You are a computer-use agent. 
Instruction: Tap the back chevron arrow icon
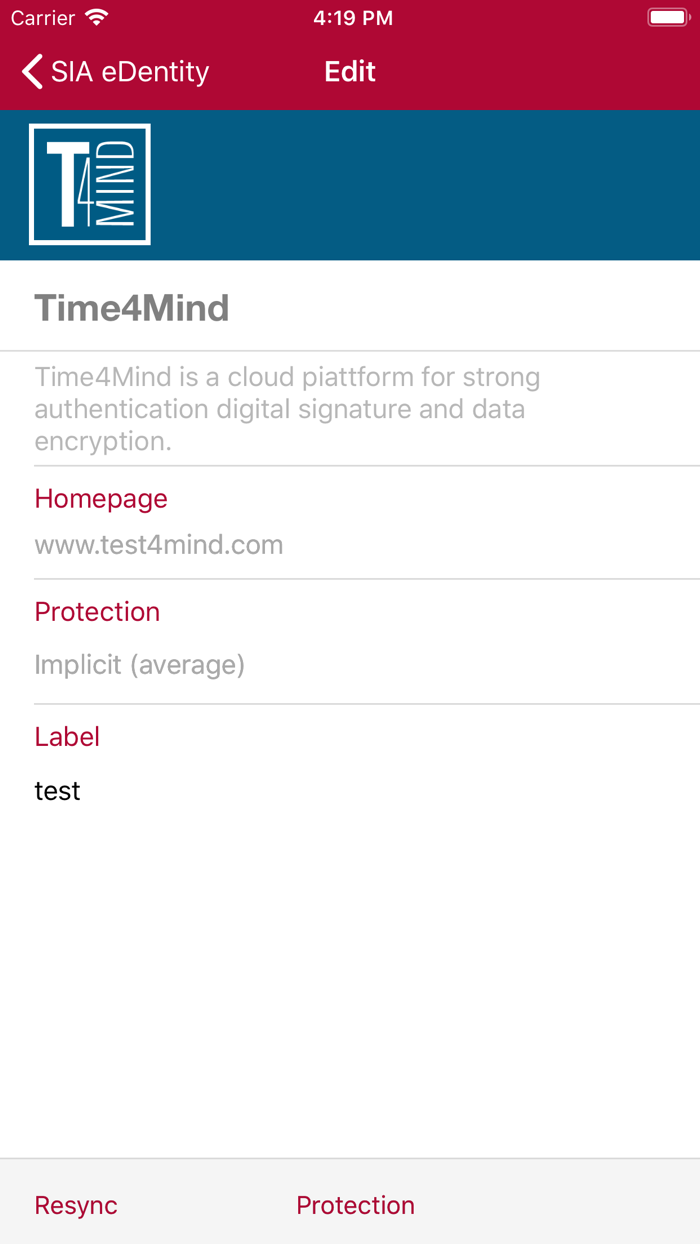[x=32, y=72]
